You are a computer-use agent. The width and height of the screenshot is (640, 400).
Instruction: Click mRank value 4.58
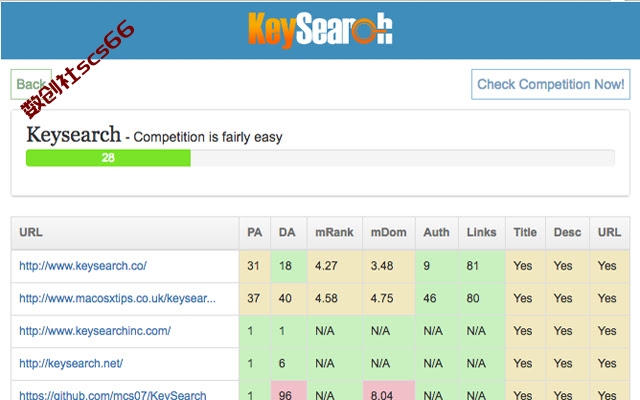point(326,298)
